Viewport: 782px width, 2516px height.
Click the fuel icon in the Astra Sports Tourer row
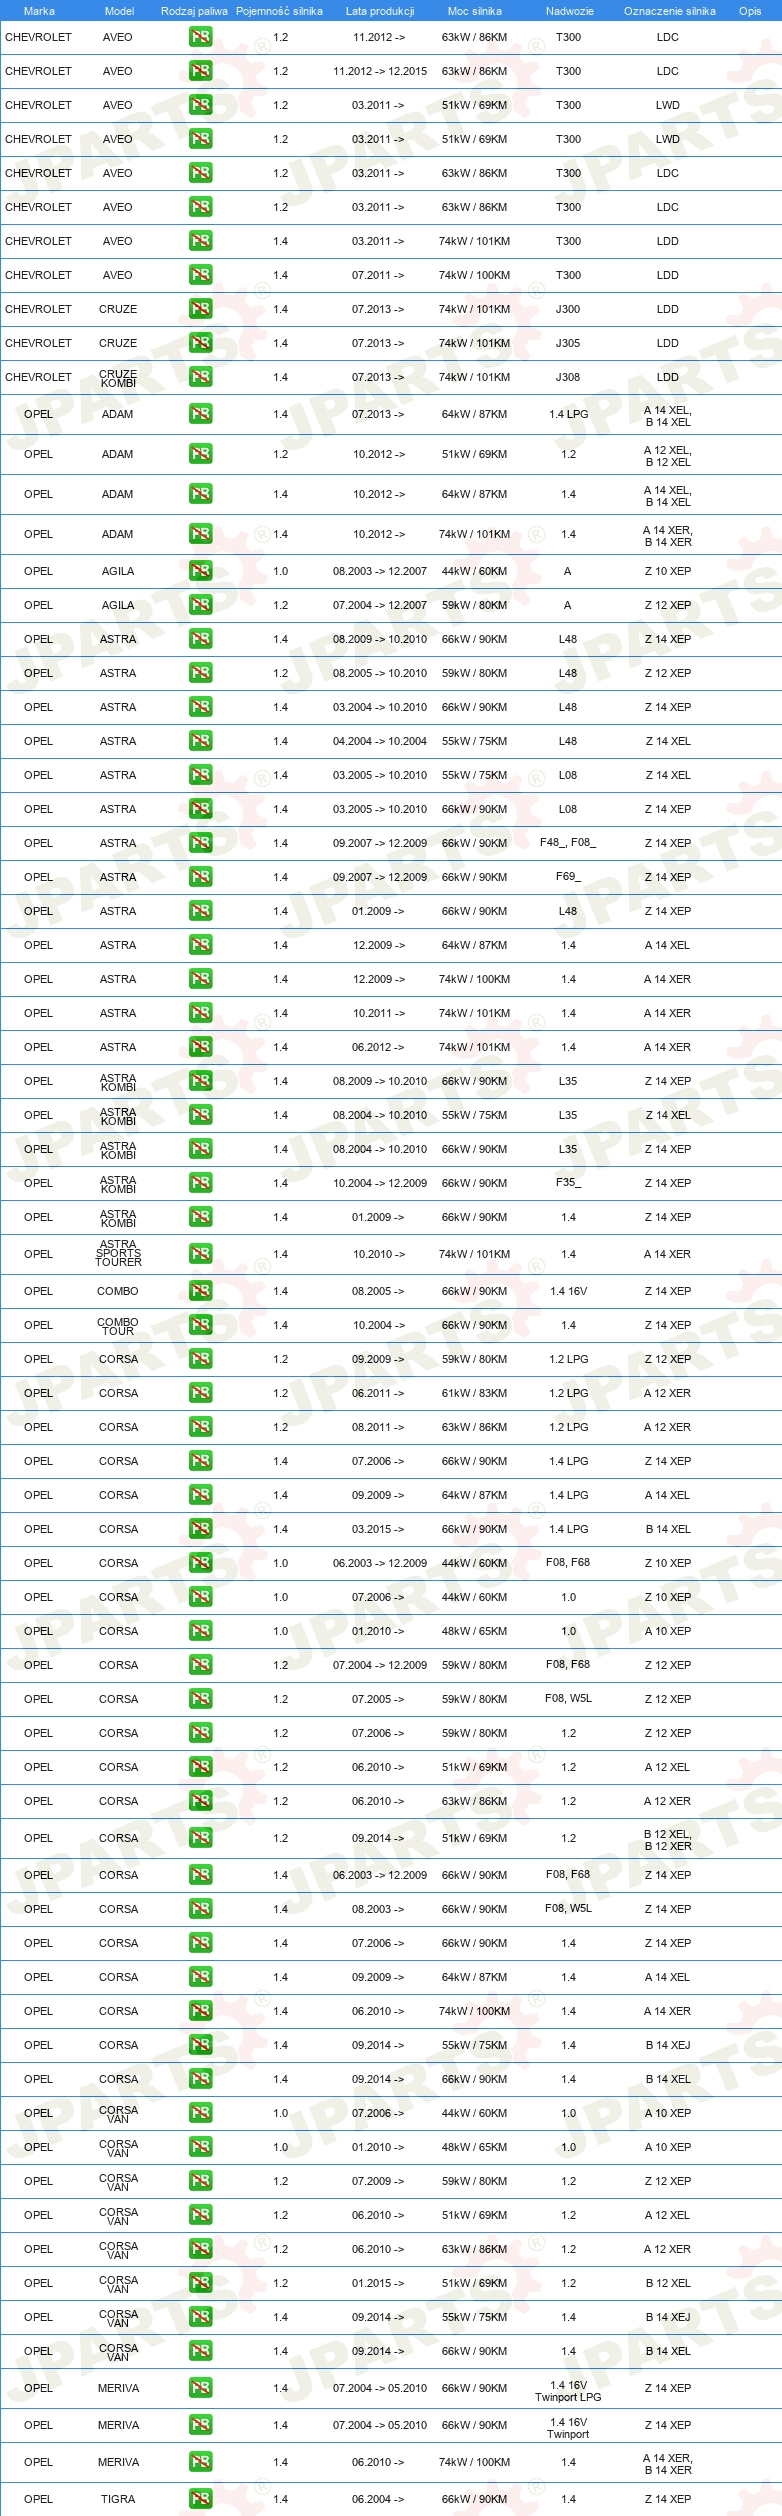[200, 1254]
